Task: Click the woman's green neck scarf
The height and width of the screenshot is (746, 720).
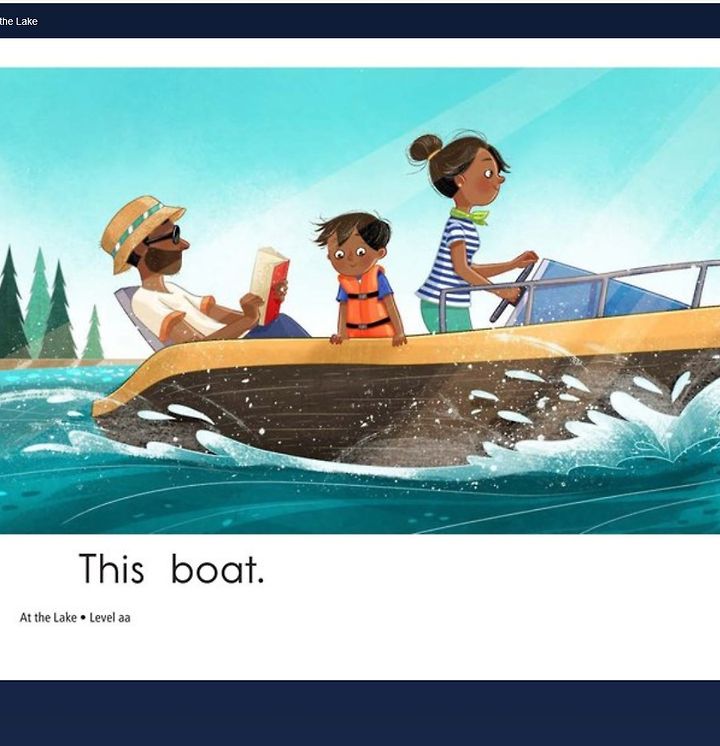Action: [470, 215]
